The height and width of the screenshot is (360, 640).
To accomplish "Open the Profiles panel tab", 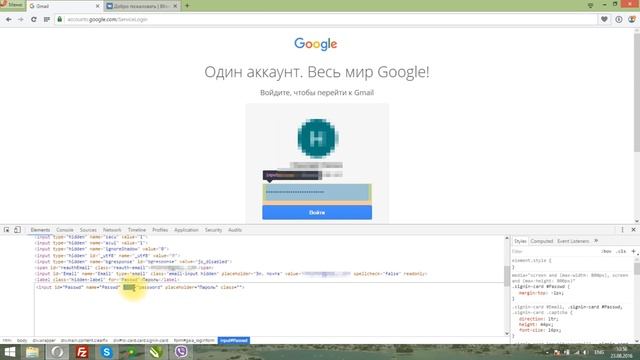I will click(160, 230).
